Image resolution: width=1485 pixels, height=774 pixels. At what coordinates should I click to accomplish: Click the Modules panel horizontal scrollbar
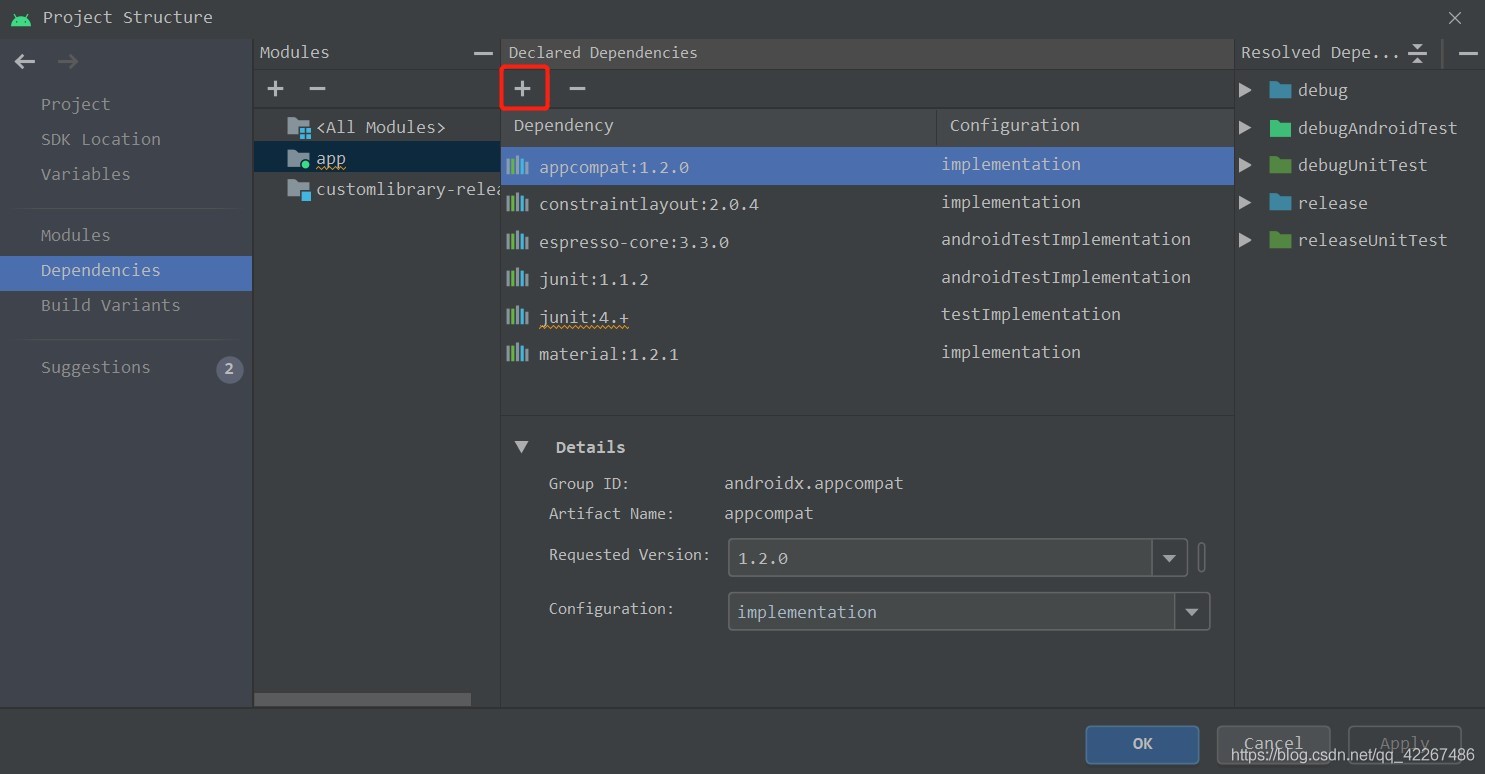pos(362,700)
